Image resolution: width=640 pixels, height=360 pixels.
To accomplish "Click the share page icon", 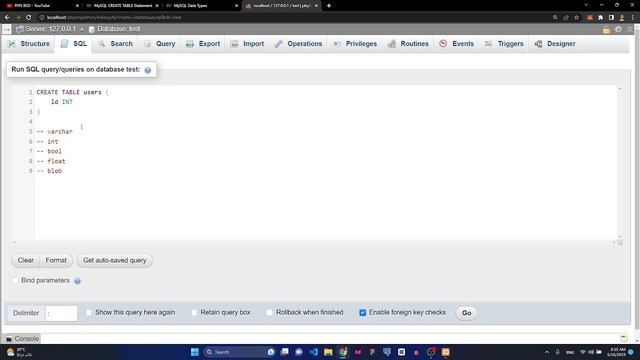I will 566,18.
